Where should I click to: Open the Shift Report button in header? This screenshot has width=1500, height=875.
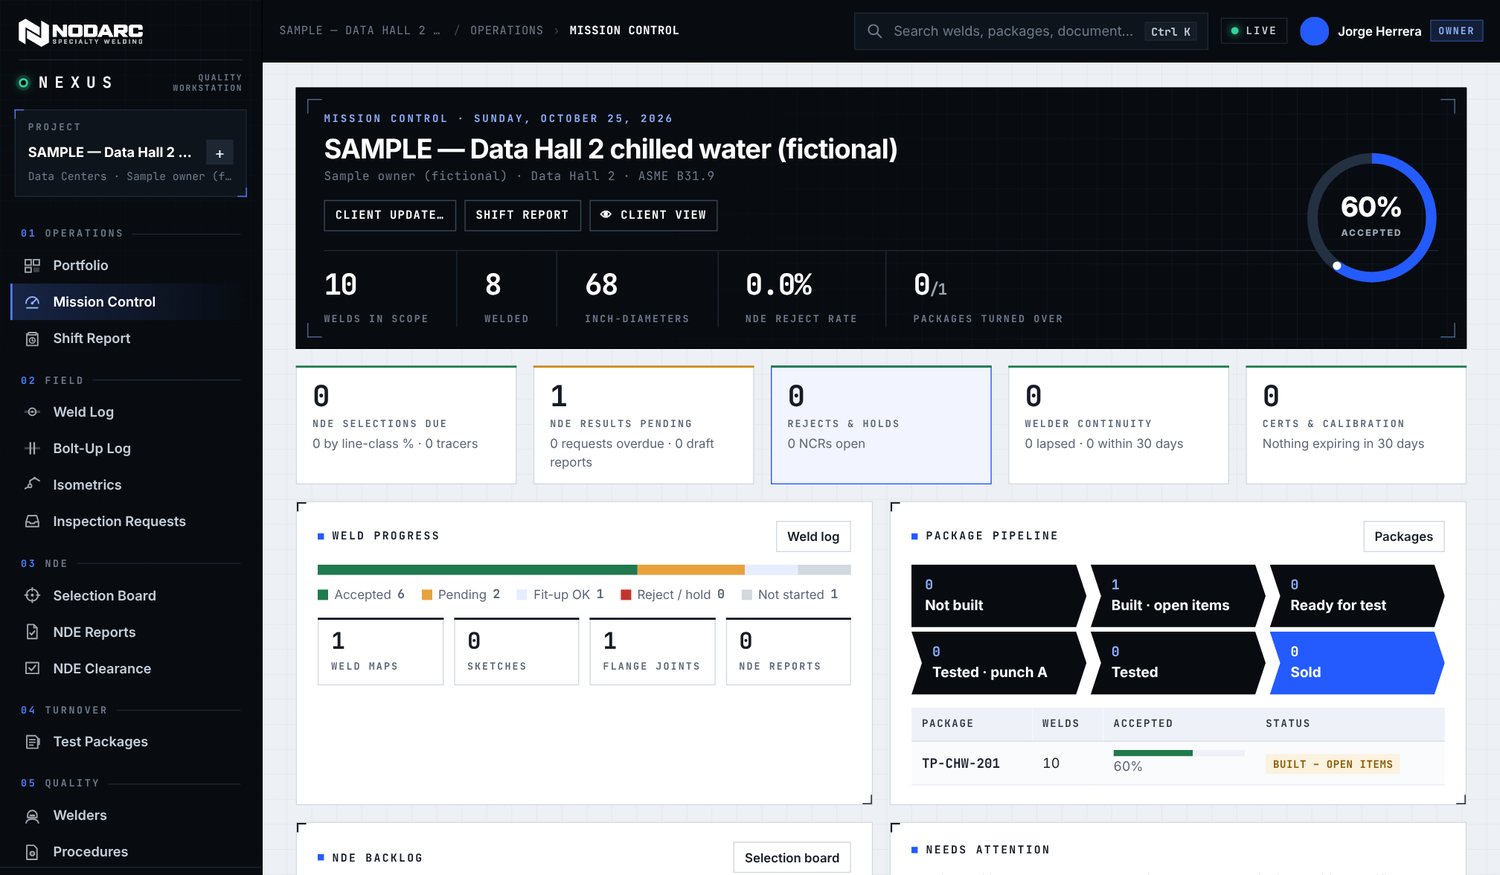click(x=522, y=215)
